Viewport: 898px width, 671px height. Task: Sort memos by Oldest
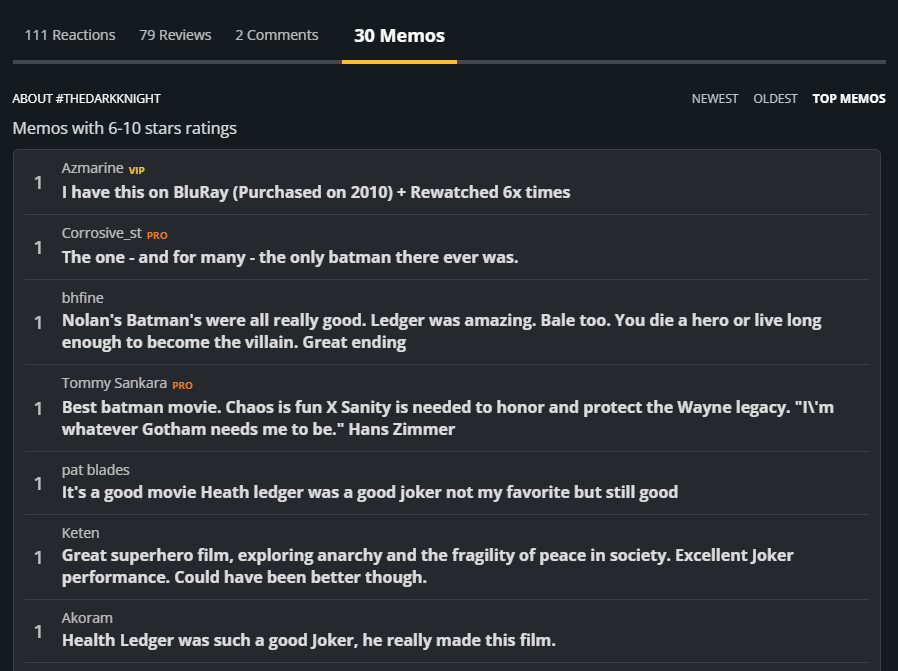[775, 99]
